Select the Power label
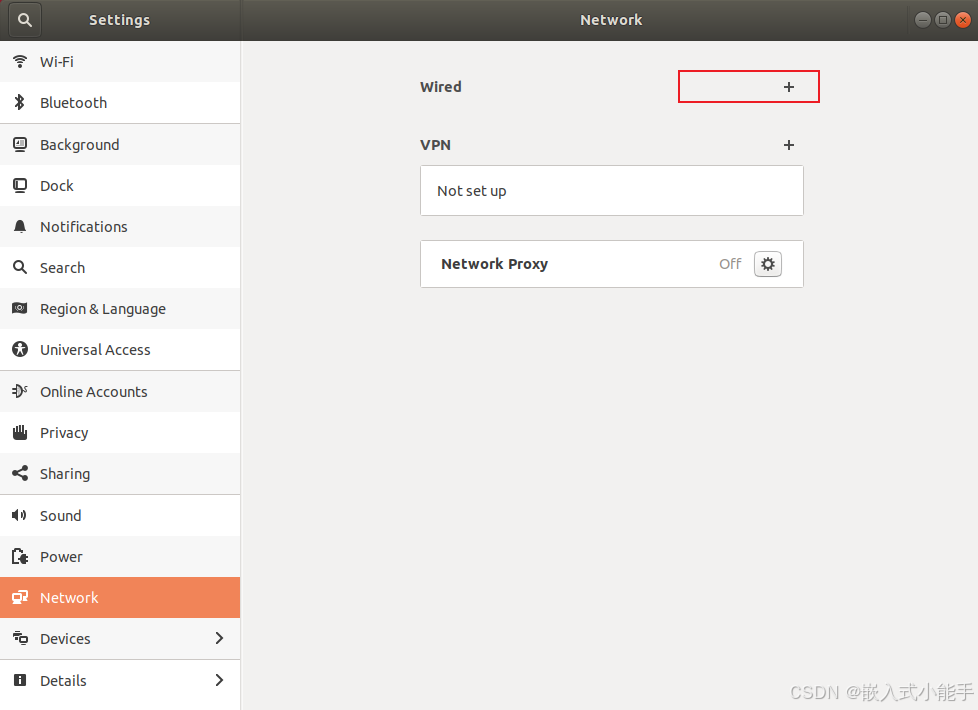 pyautogui.click(x=61, y=557)
